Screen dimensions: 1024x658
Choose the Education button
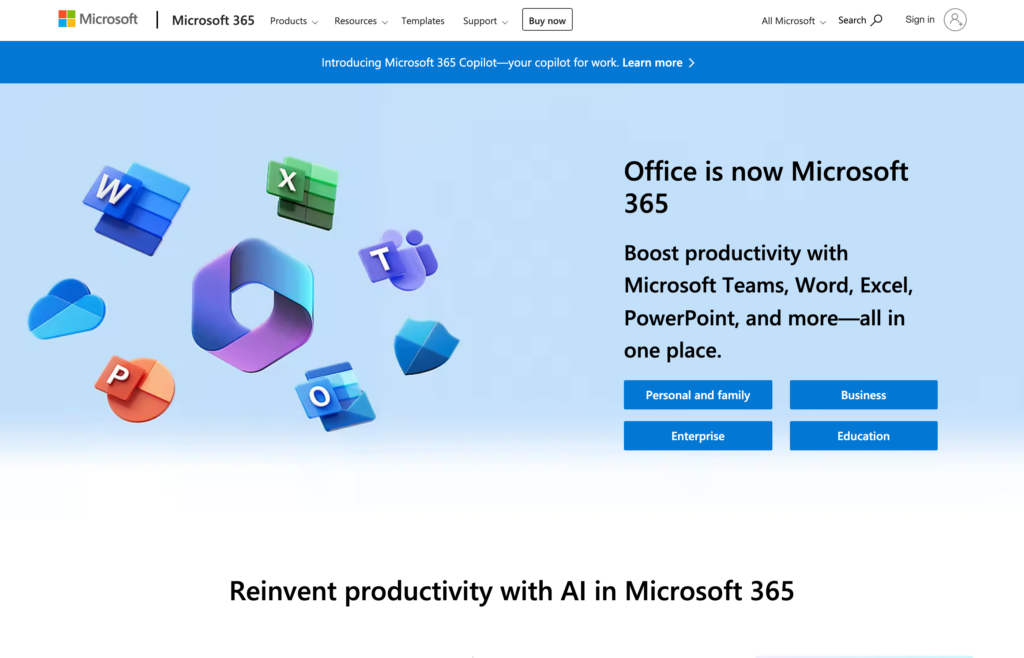863,435
